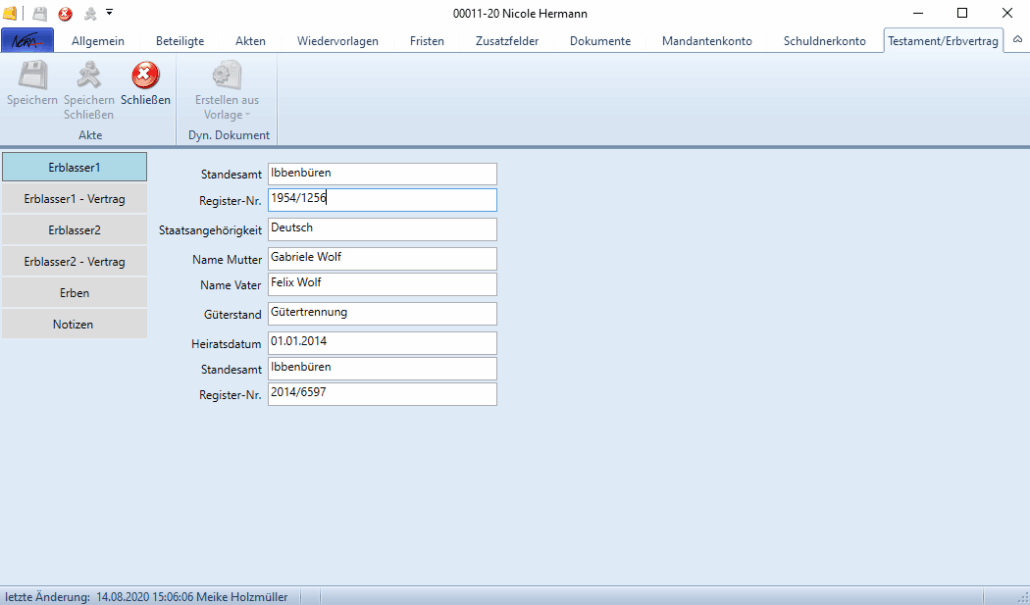Click the Güterstand input field
The height and width of the screenshot is (605, 1030).
pyautogui.click(x=382, y=314)
